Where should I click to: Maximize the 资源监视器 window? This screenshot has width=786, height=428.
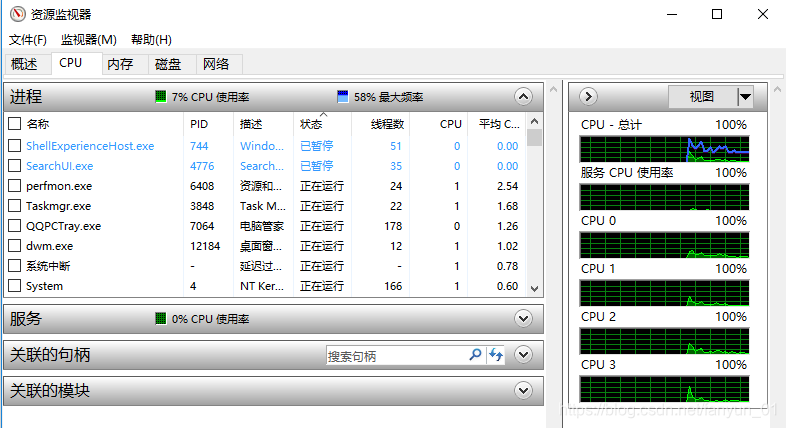tap(717, 14)
